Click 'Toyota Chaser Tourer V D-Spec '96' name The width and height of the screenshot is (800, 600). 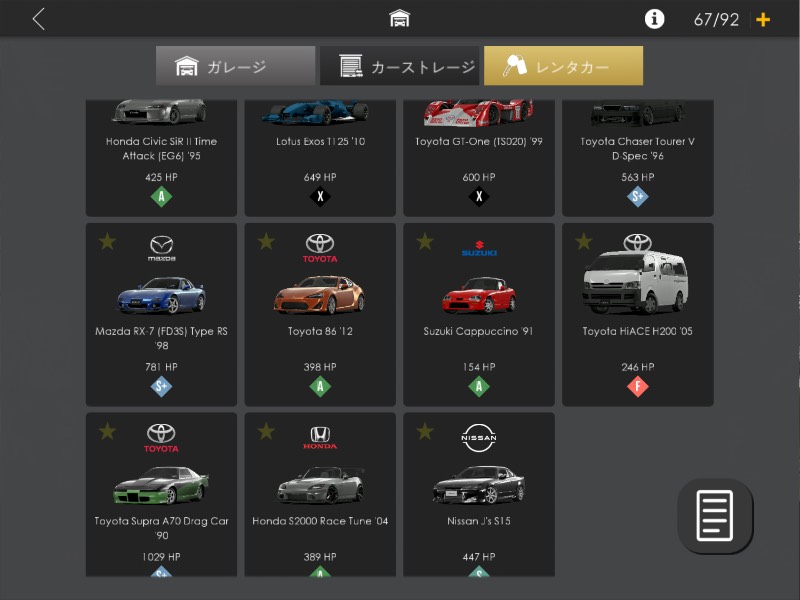637,148
